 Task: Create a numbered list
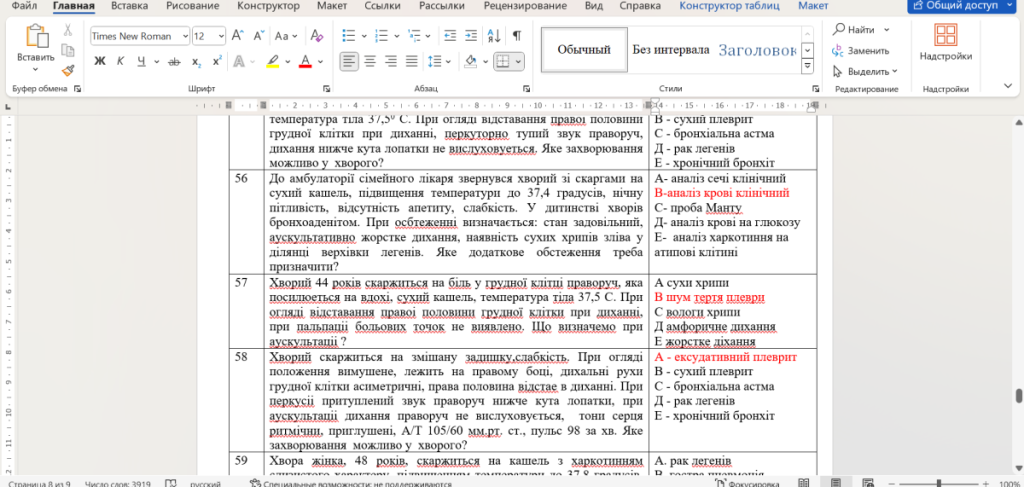point(382,35)
